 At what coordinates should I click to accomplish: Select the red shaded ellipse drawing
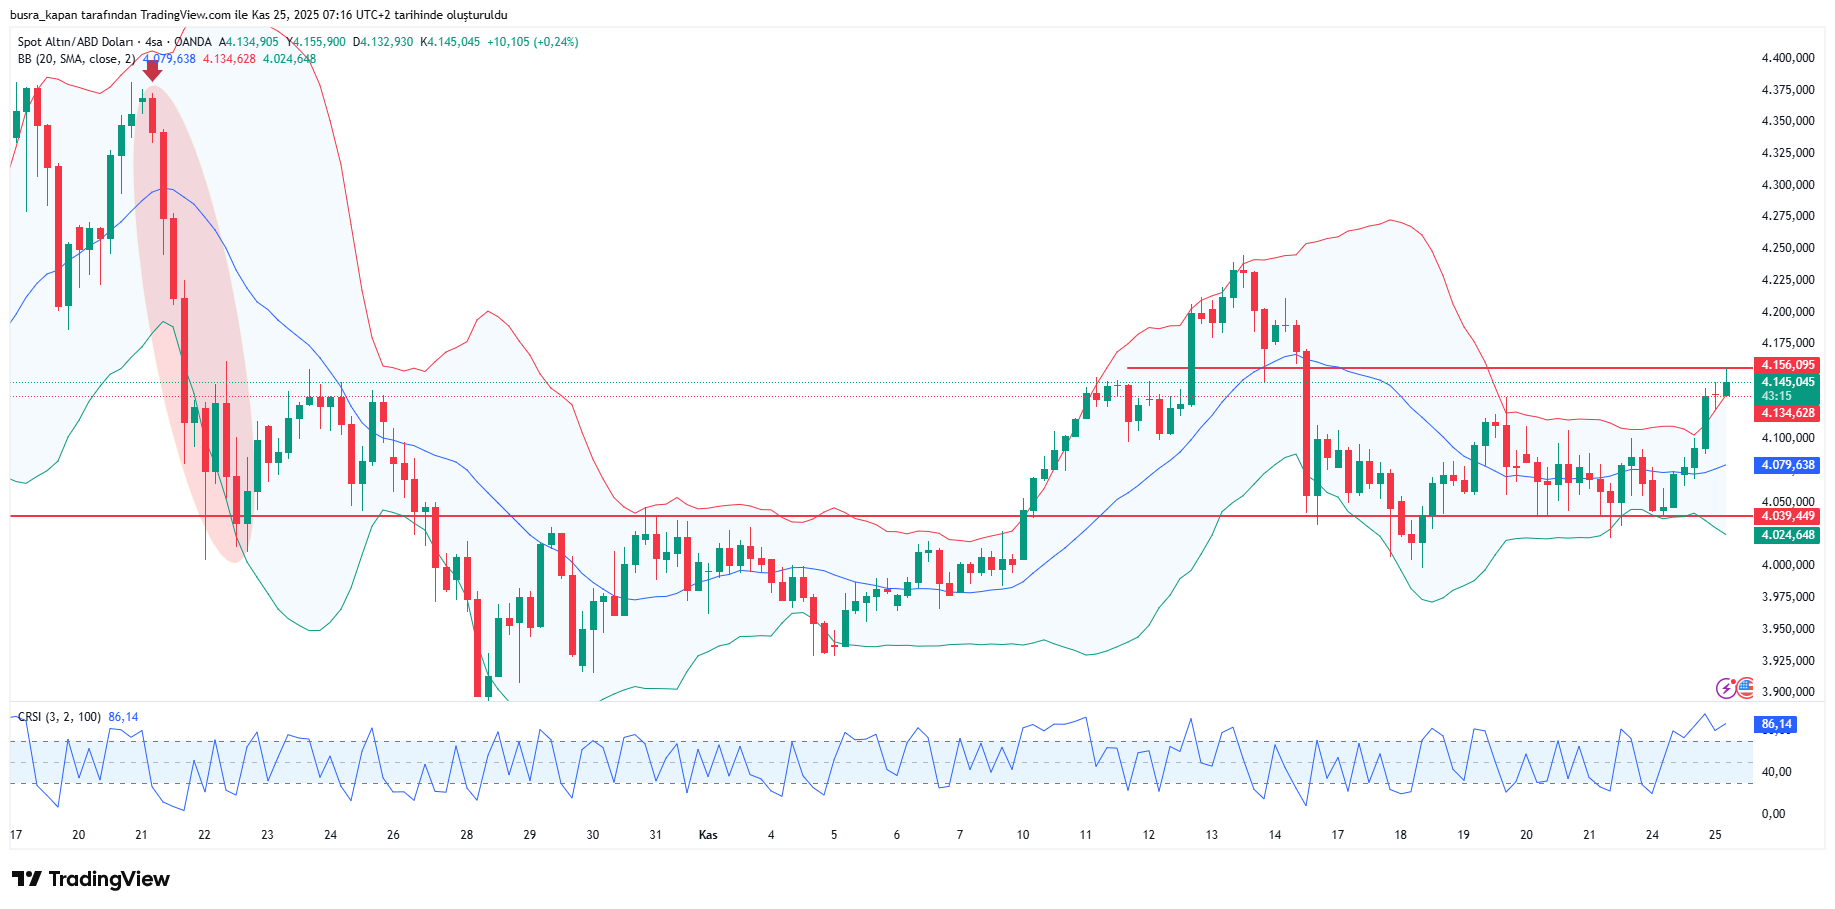coord(190,320)
